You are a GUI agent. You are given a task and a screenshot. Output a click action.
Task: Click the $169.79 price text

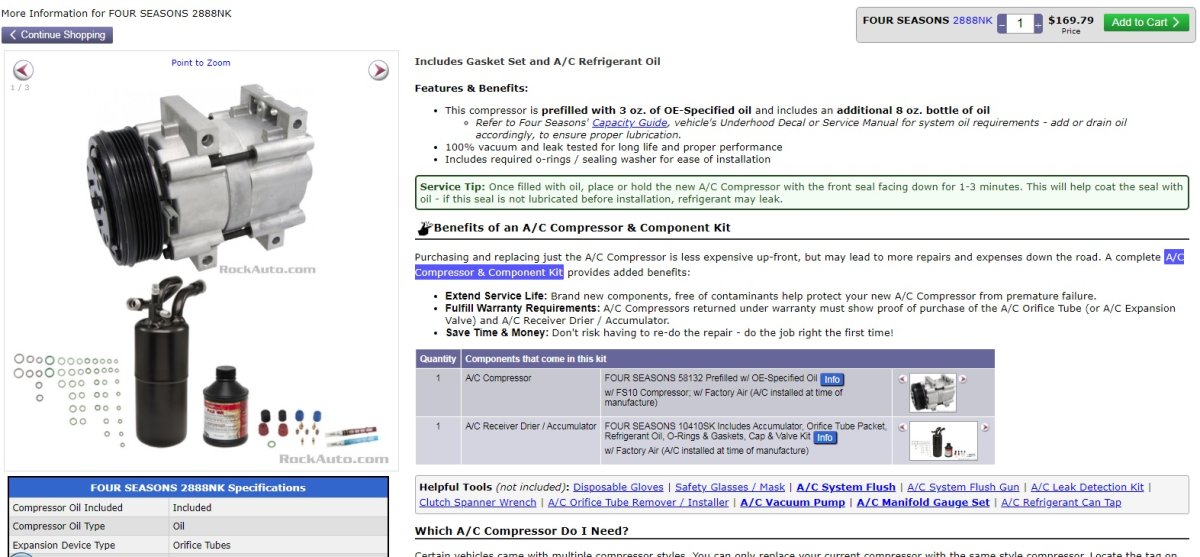[x=1071, y=19]
